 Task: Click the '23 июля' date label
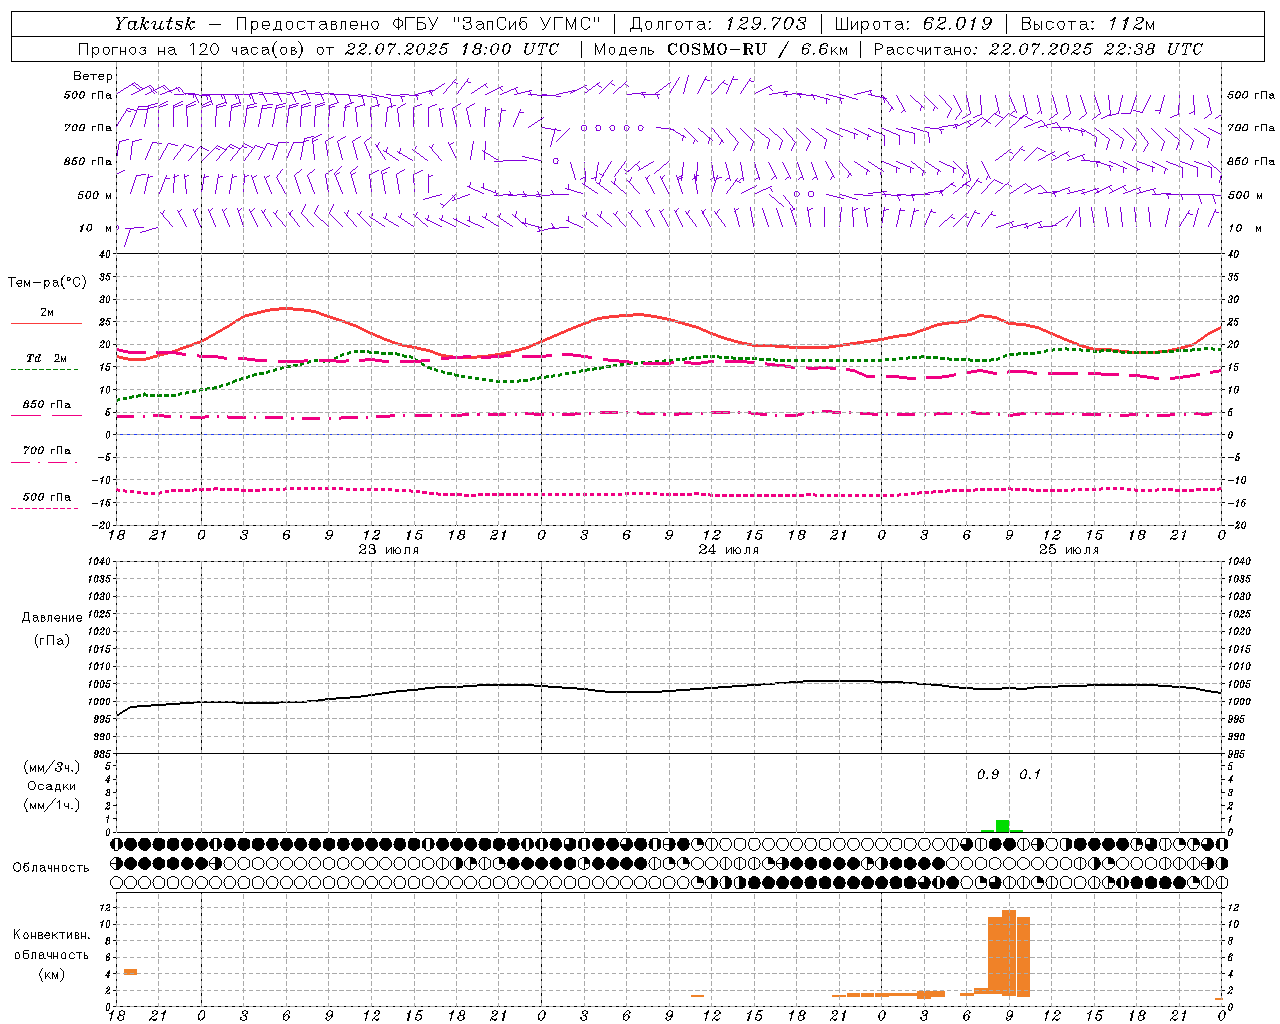click(389, 550)
